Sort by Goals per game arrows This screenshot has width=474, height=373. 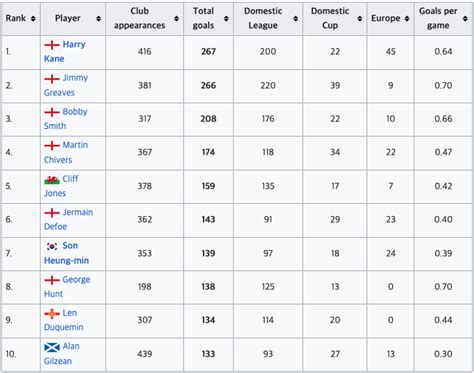[x=465, y=19]
